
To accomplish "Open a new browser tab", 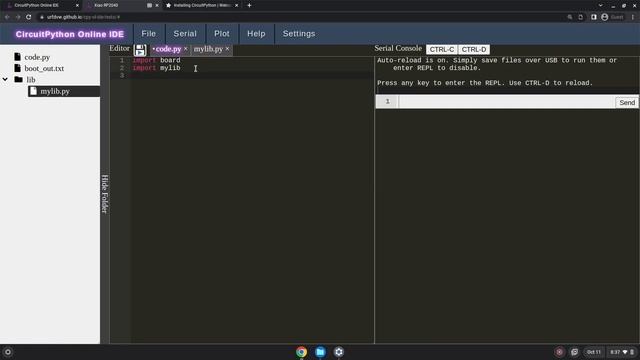I will pyautogui.click(x=249, y=5).
